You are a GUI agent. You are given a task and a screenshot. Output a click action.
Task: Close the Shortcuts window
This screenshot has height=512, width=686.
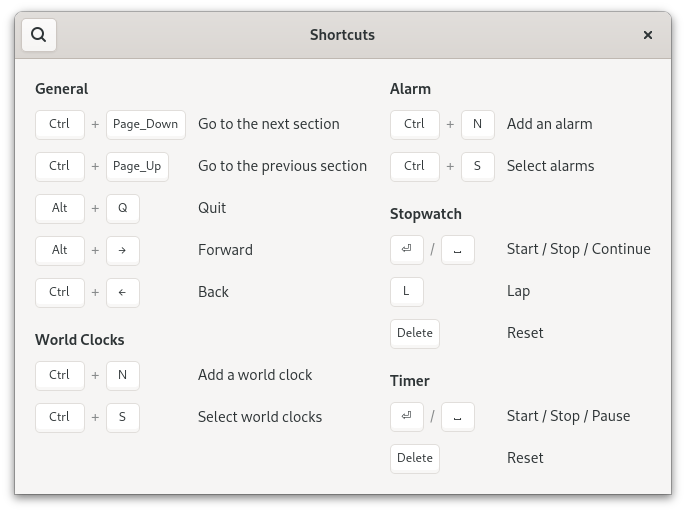click(648, 35)
